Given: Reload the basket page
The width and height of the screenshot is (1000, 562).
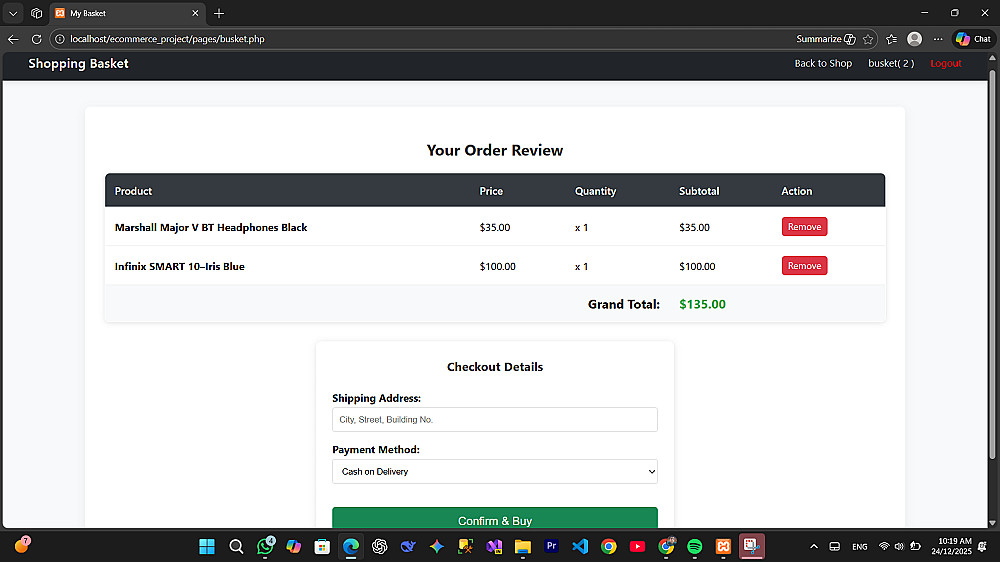Looking at the screenshot, I should pyautogui.click(x=36, y=39).
